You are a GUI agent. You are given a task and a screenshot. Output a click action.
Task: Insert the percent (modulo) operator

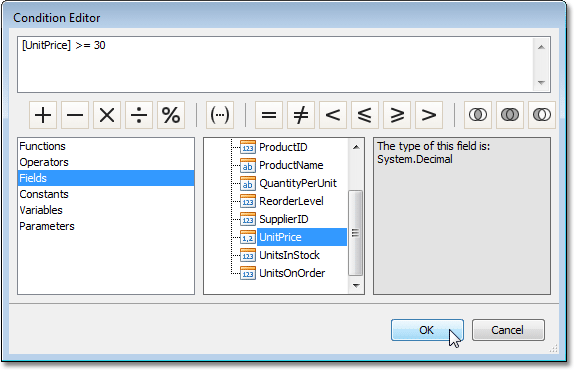(x=171, y=115)
